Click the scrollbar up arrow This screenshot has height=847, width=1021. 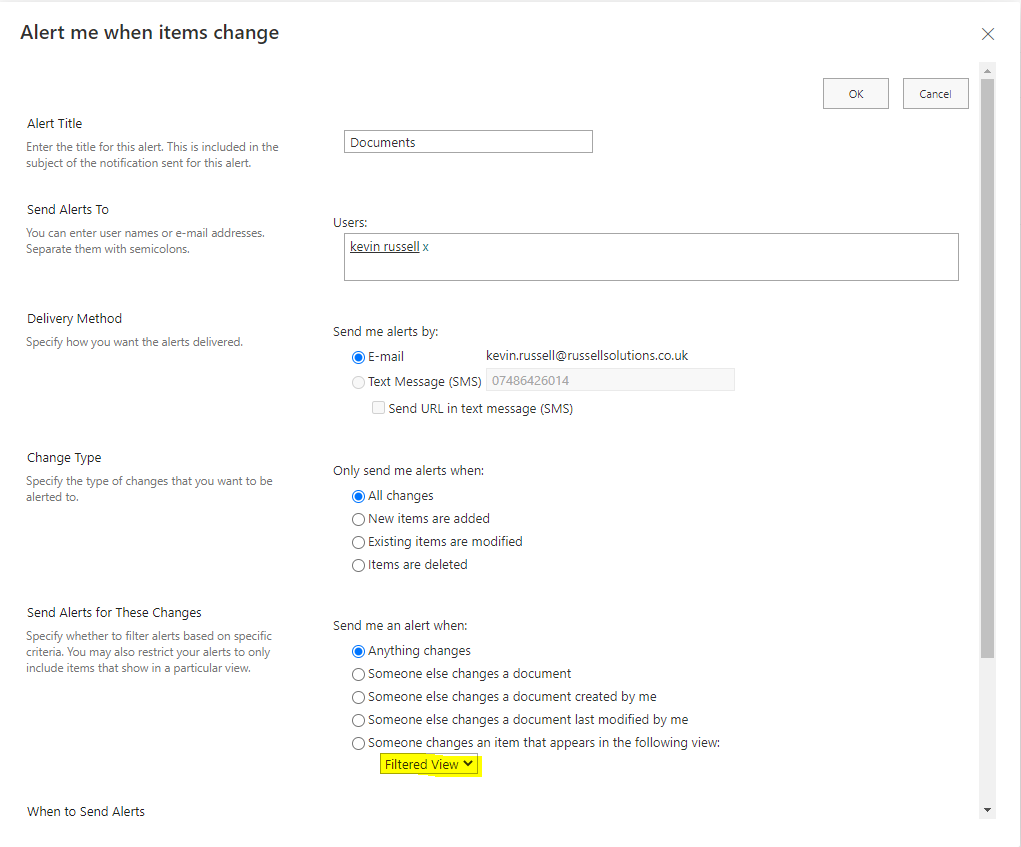pos(987,70)
